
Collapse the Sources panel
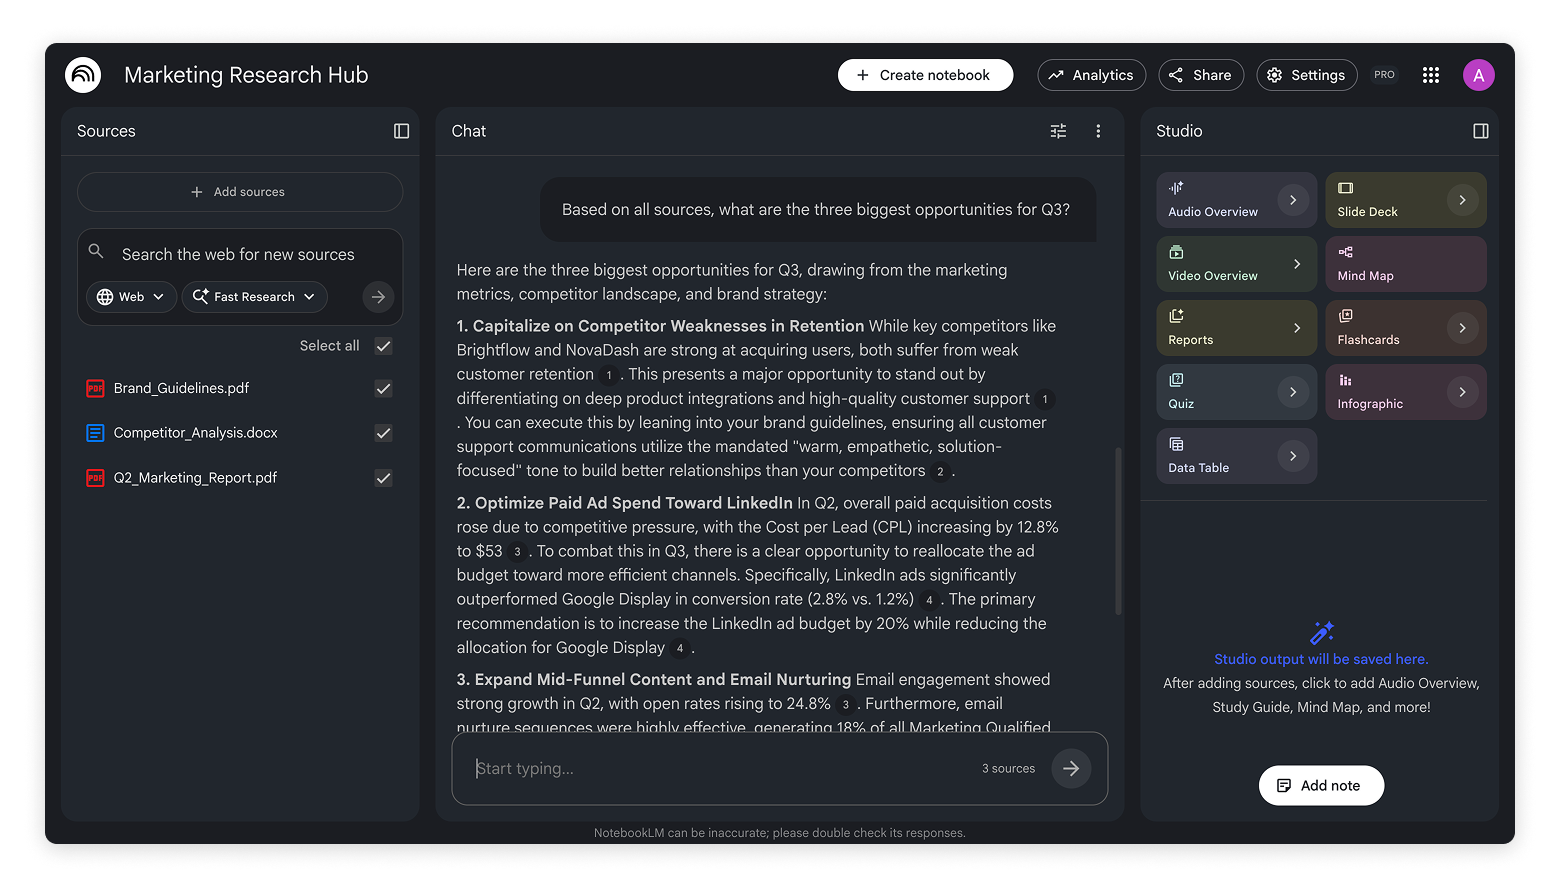click(401, 131)
